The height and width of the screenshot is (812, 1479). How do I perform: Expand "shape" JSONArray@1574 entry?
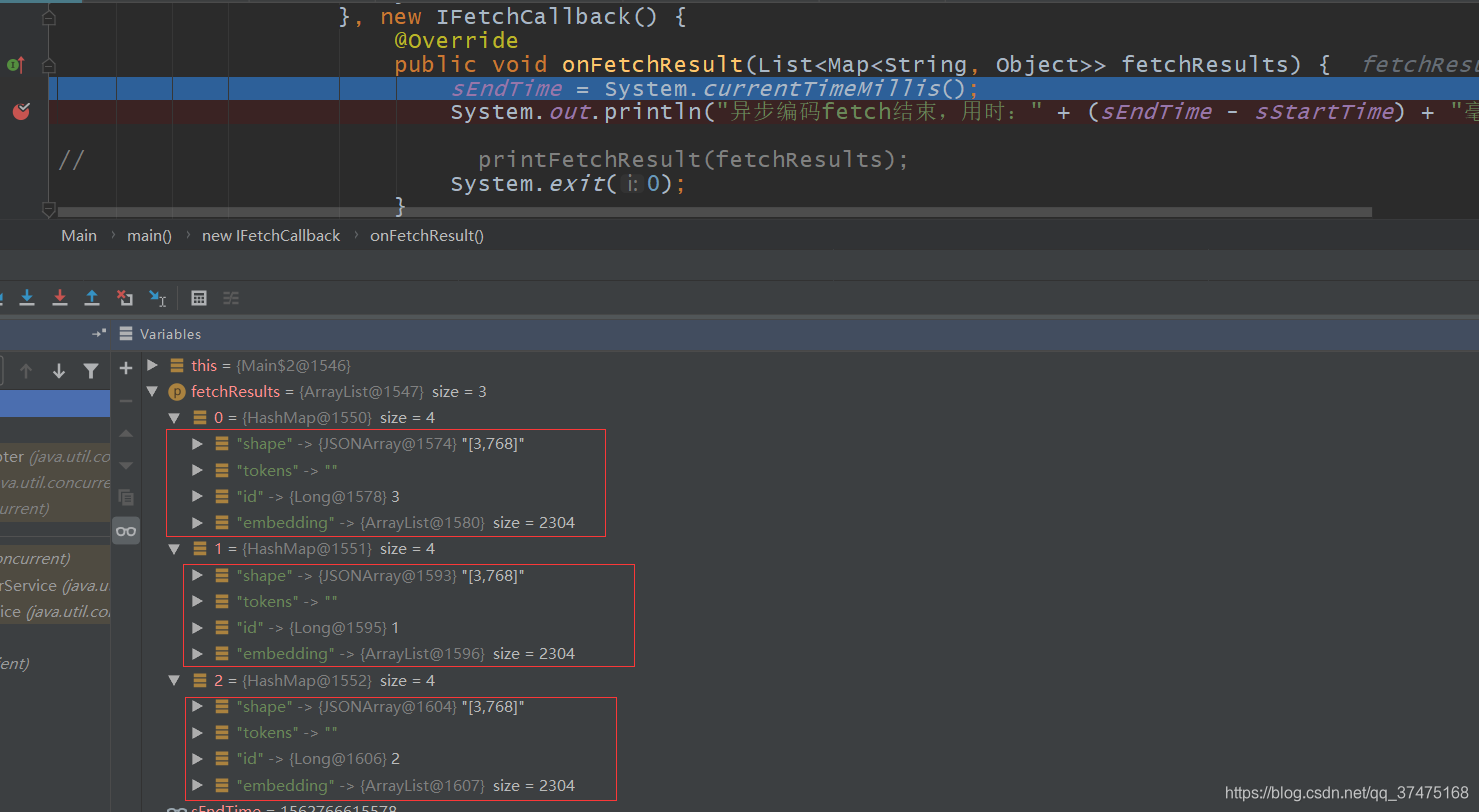click(197, 443)
